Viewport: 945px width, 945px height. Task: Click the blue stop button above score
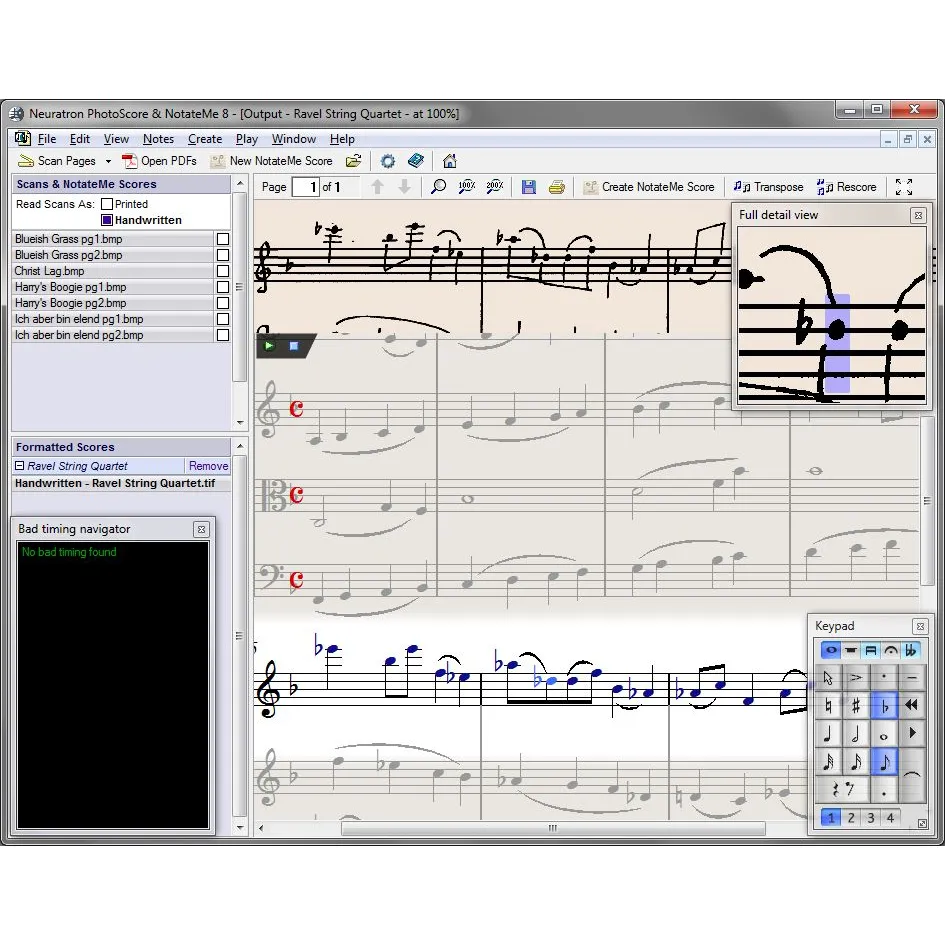294,346
